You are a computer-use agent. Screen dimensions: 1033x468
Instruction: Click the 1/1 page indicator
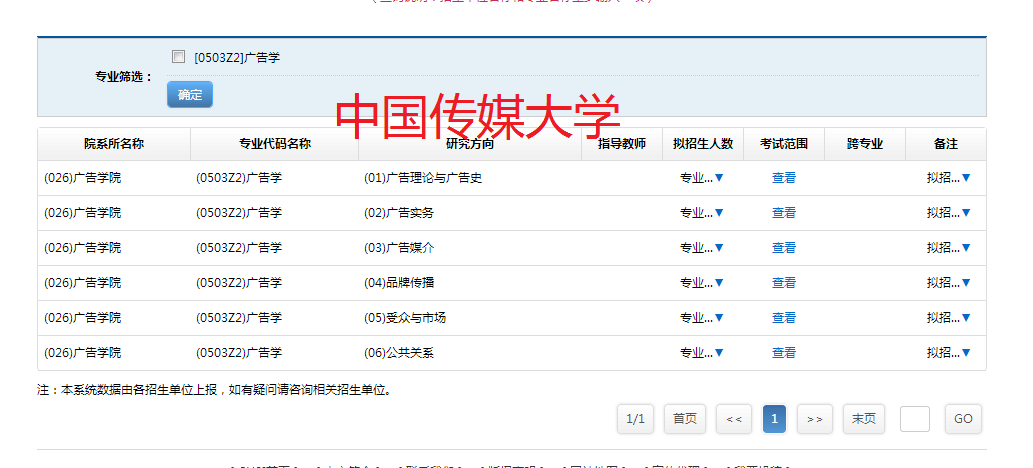[635, 419]
